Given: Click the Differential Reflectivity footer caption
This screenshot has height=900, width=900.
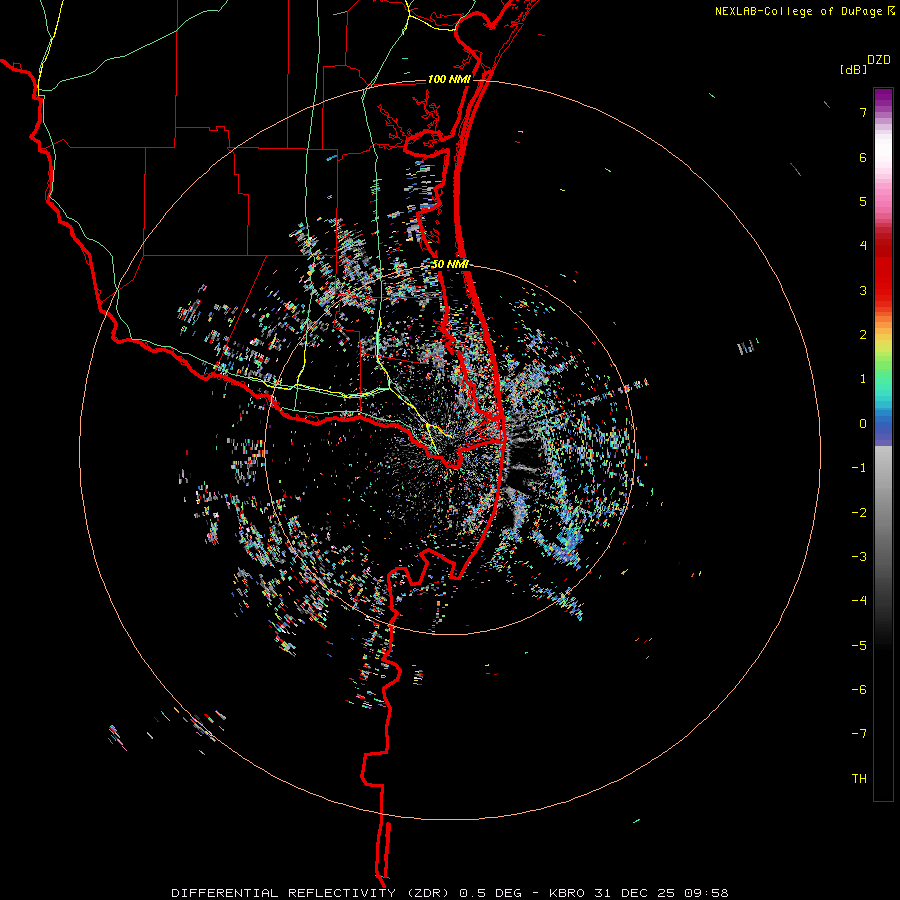Looking at the screenshot, I should click(449, 893).
